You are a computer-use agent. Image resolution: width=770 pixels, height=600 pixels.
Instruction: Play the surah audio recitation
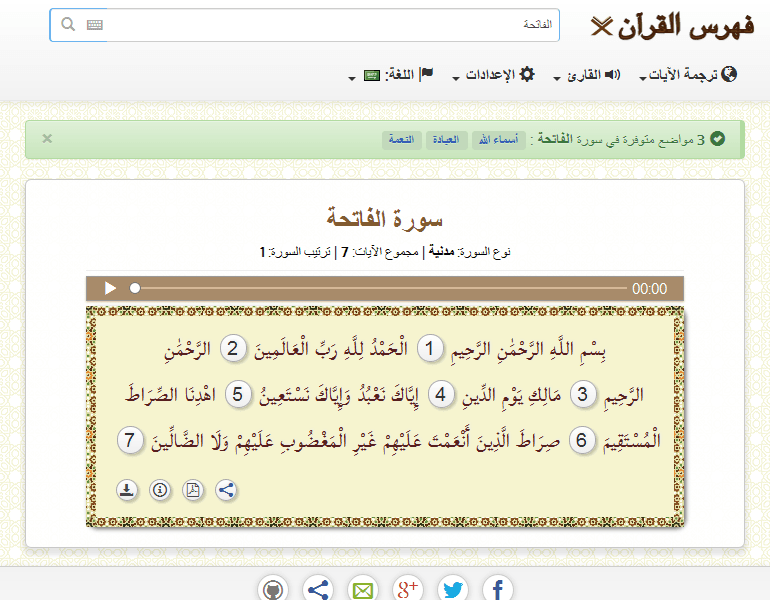click(110, 288)
